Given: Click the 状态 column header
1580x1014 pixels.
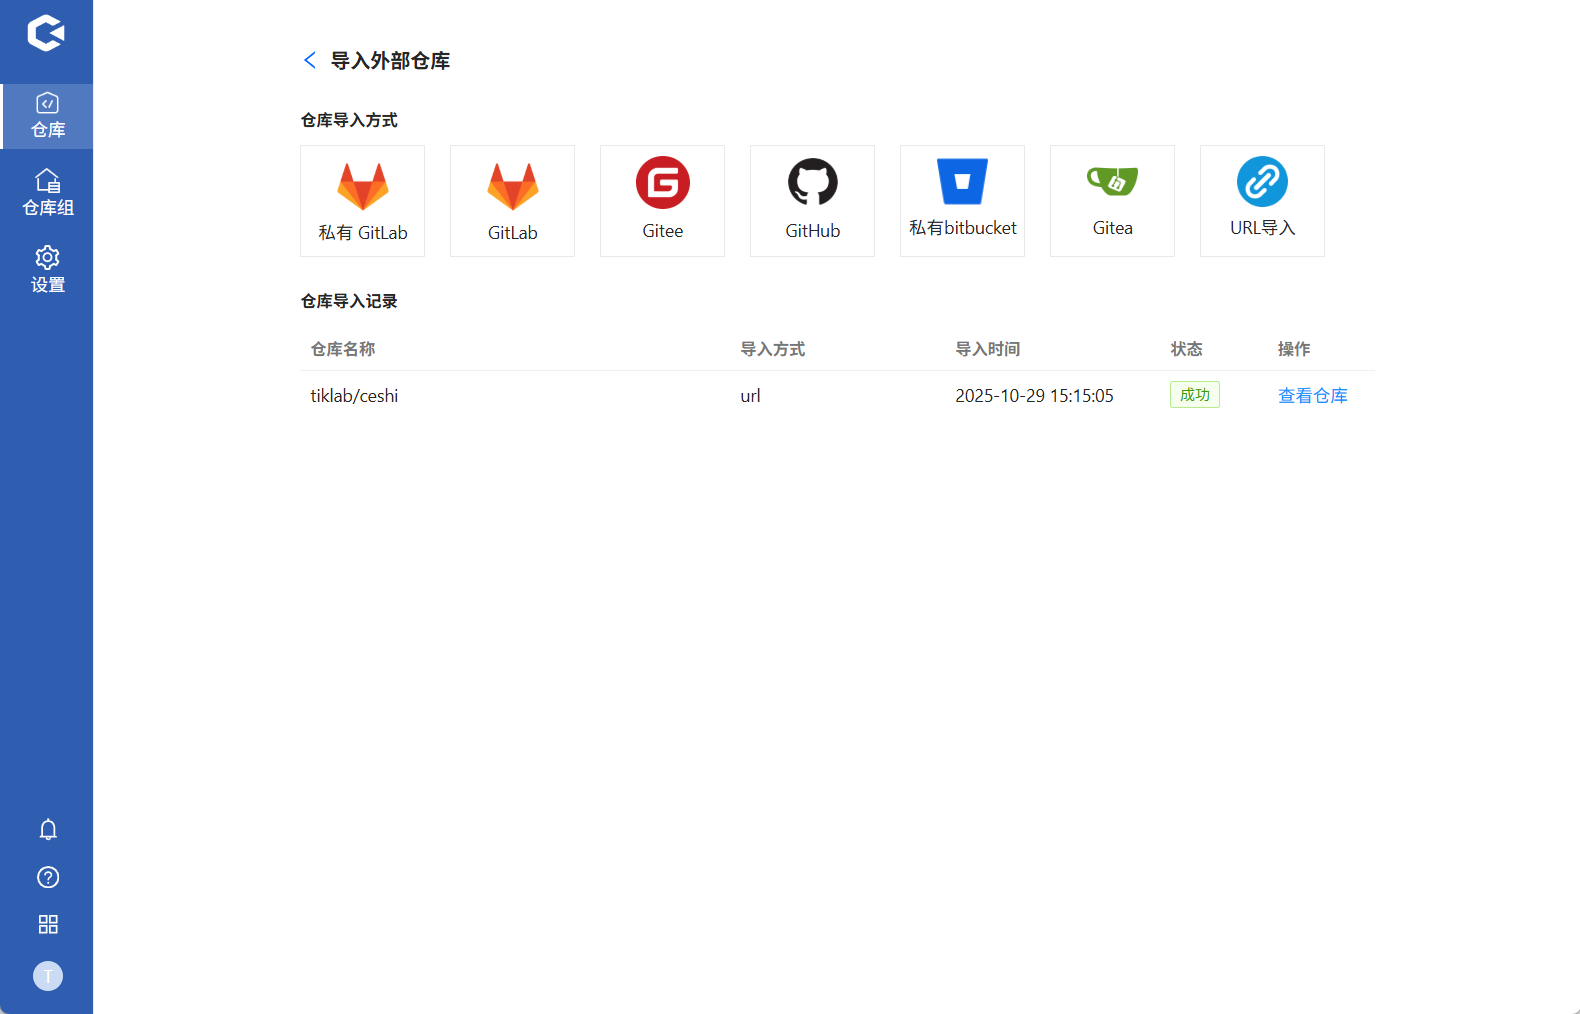Looking at the screenshot, I should (1186, 349).
